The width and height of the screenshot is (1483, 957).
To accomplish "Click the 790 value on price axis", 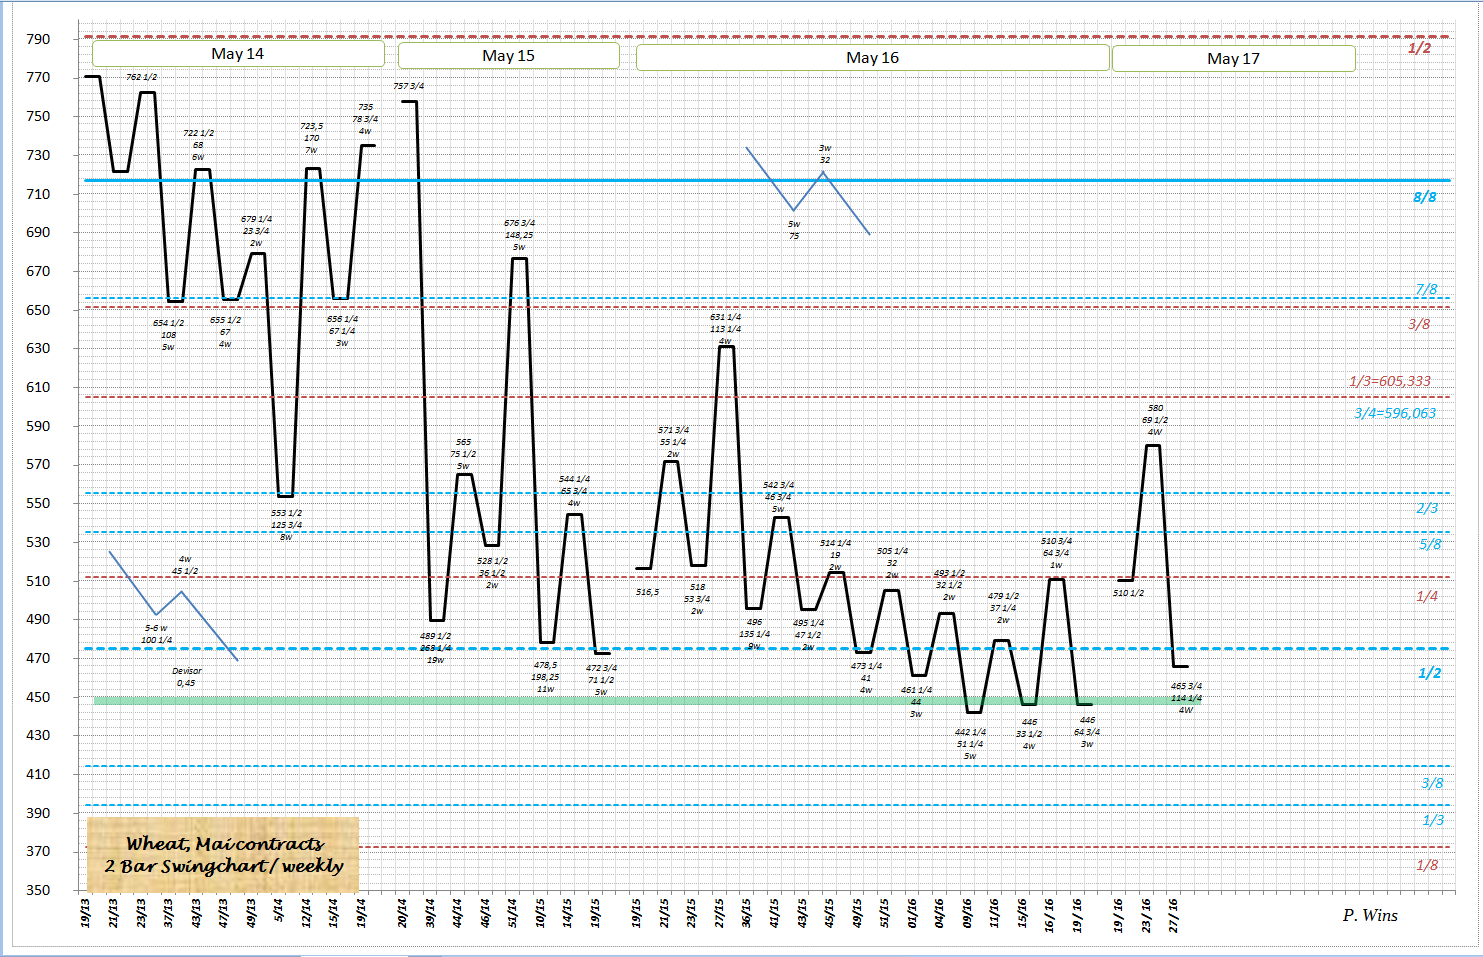I will 38,39.
